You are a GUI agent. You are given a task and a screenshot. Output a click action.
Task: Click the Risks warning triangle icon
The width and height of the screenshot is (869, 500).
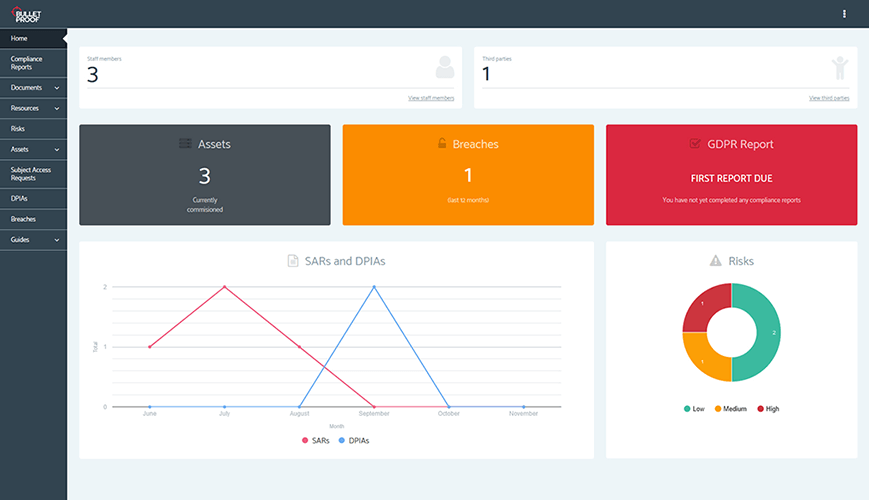715,261
